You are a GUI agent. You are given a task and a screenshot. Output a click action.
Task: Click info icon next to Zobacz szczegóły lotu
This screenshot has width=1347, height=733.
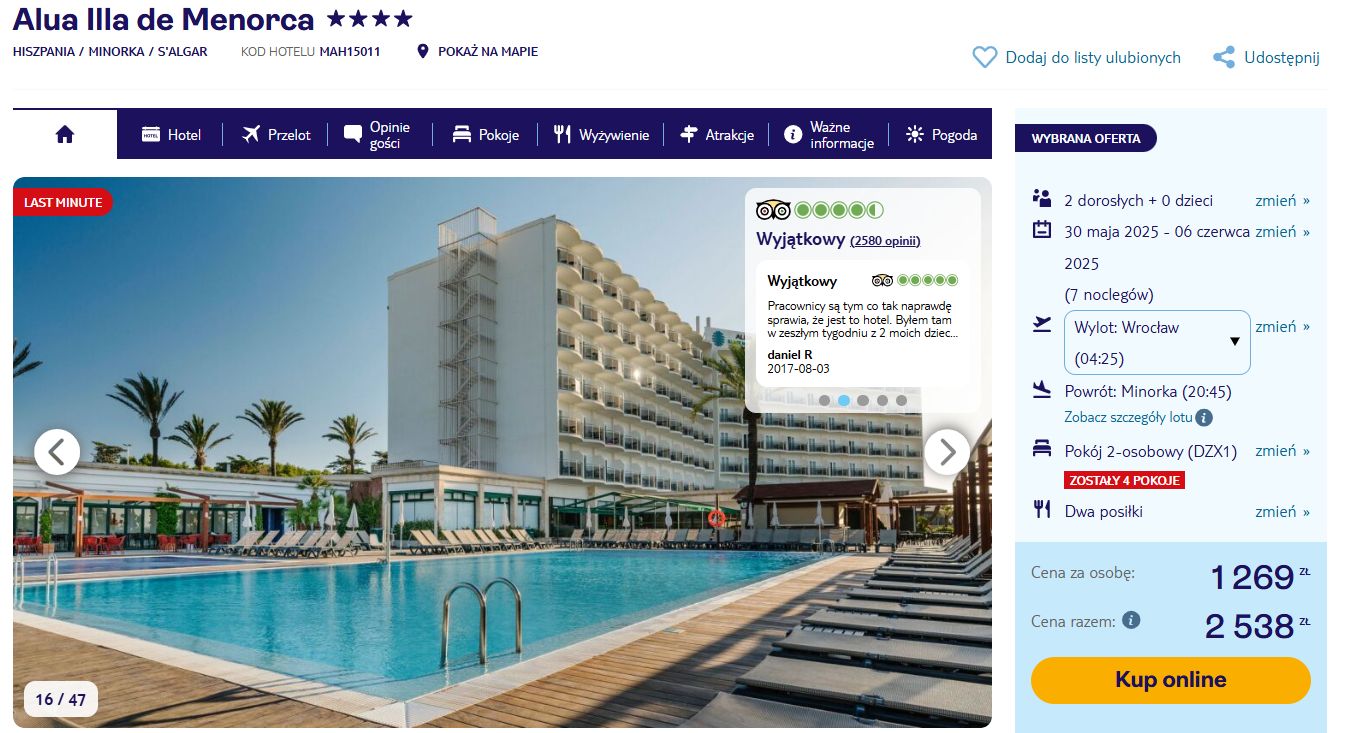(1204, 417)
